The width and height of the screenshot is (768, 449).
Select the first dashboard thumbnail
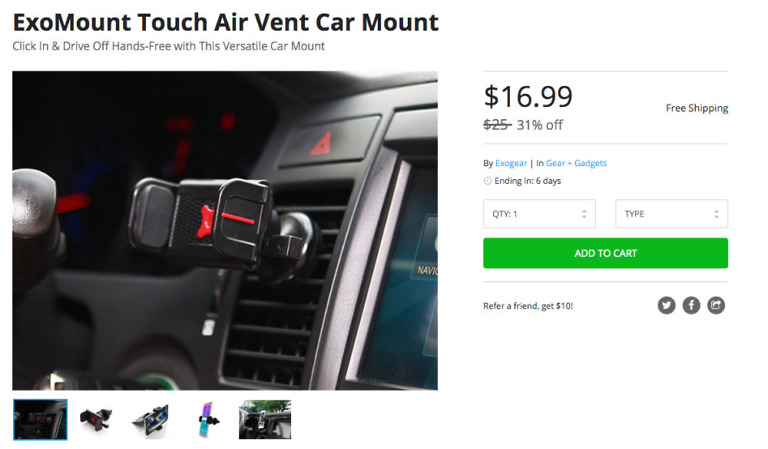40,420
